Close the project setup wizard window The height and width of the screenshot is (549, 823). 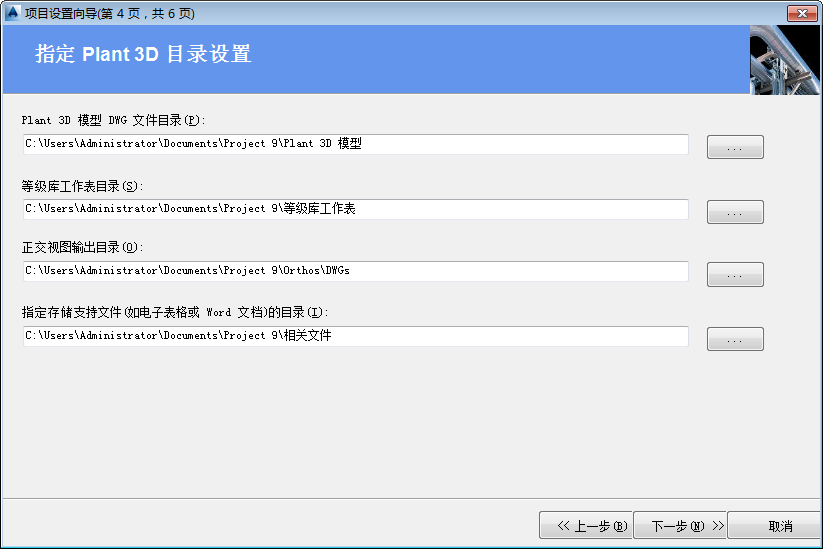pos(801,13)
